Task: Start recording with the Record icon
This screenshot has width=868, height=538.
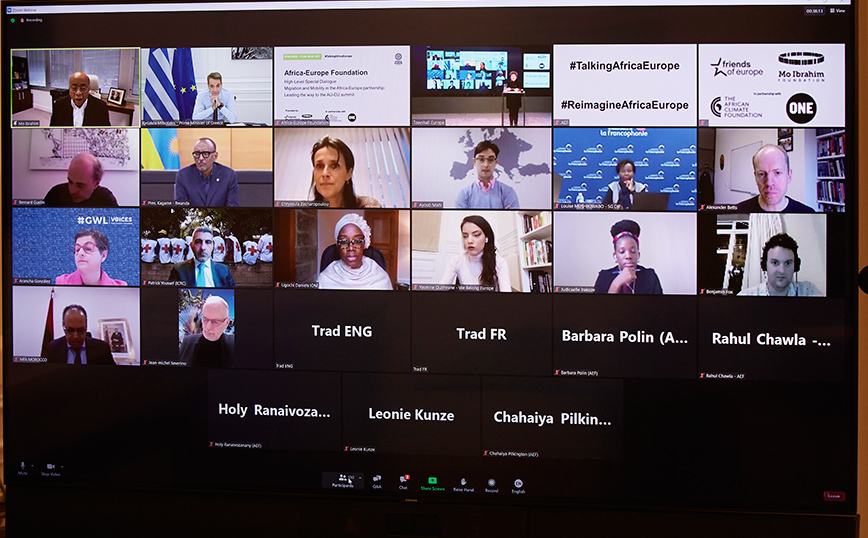Action: point(491,482)
